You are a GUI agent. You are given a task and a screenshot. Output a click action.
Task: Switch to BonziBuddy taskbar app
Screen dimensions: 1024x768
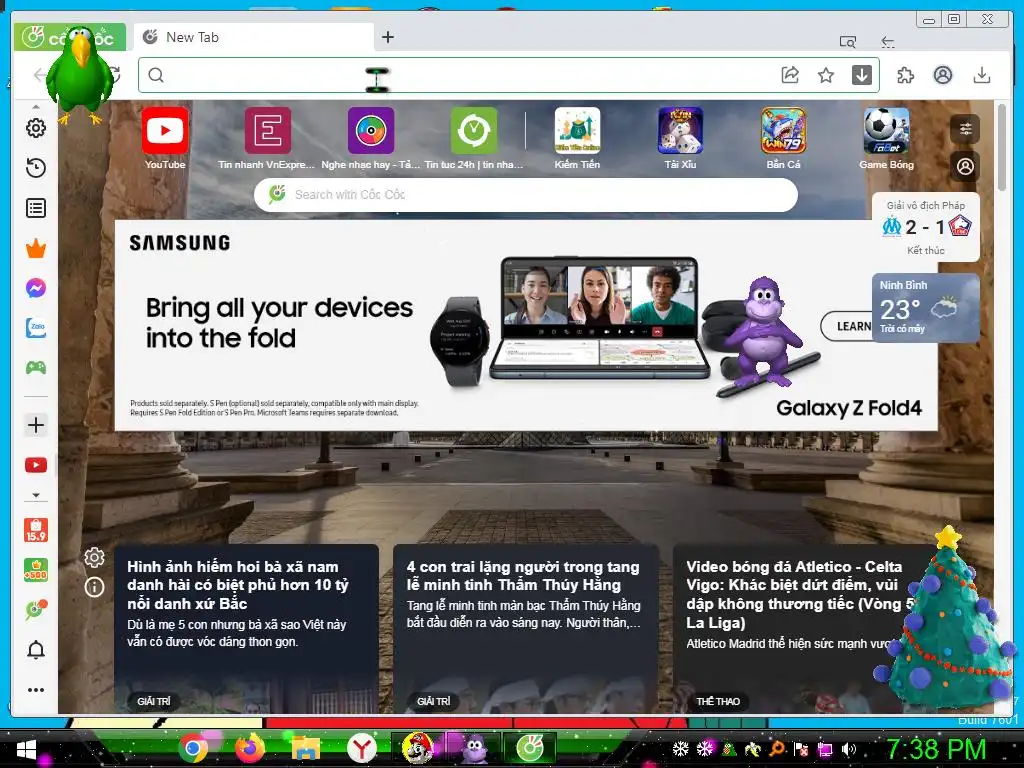[474, 748]
